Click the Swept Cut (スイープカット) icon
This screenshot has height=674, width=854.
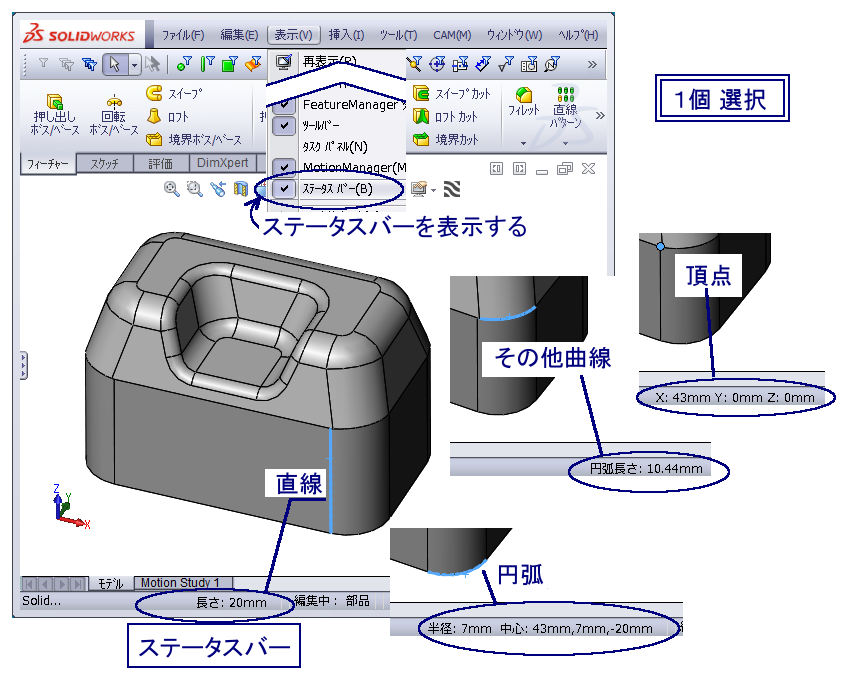(x=421, y=93)
